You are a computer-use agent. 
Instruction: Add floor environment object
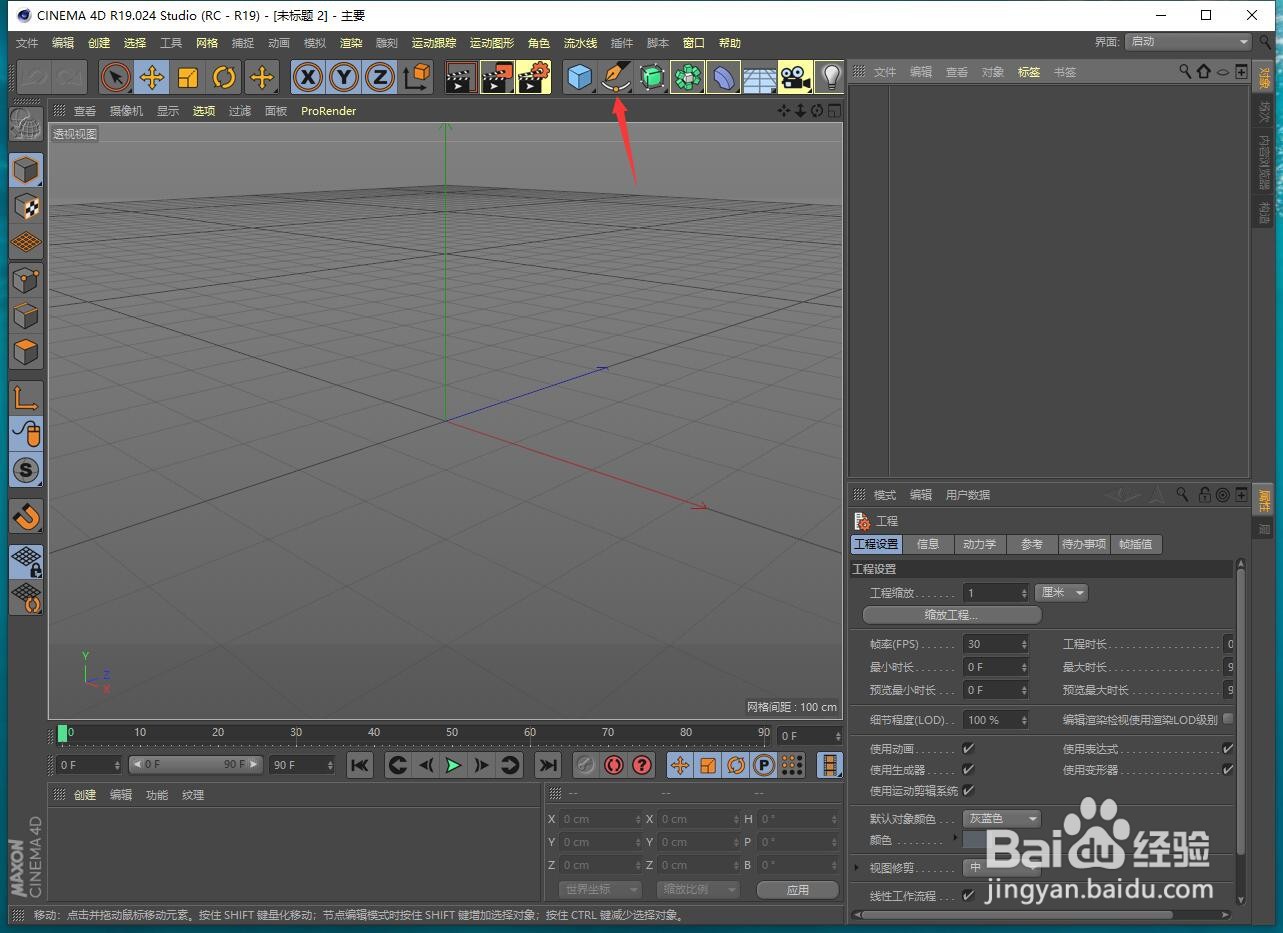[759, 77]
